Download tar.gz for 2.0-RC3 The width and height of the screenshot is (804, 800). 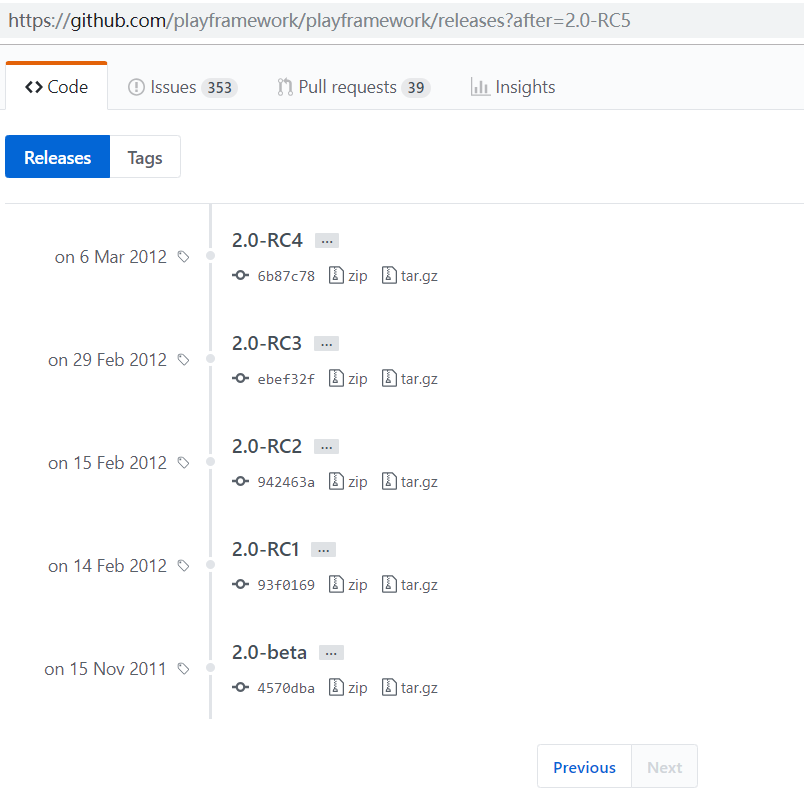tap(410, 378)
